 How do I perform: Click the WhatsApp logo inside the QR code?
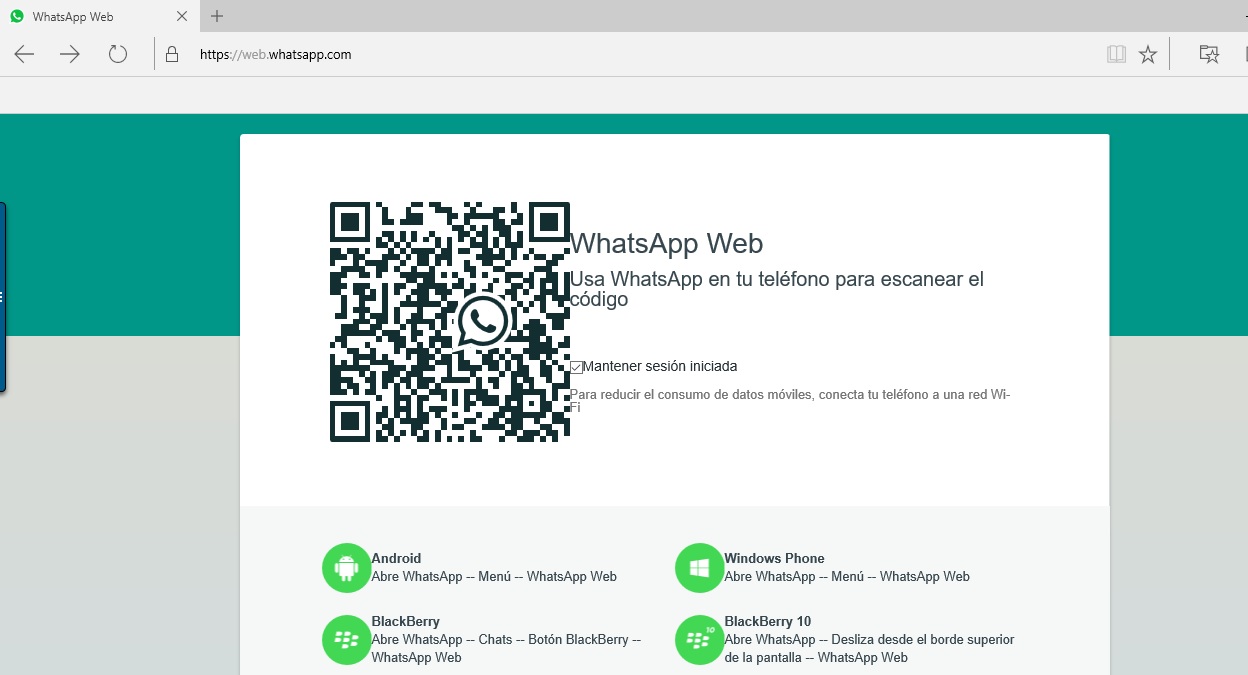click(482, 321)
